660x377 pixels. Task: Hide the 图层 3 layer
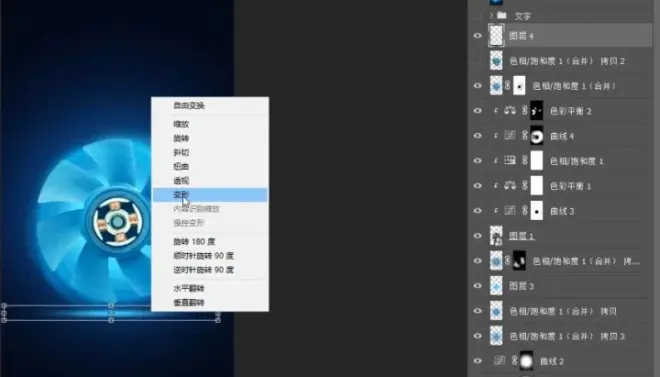477,286
